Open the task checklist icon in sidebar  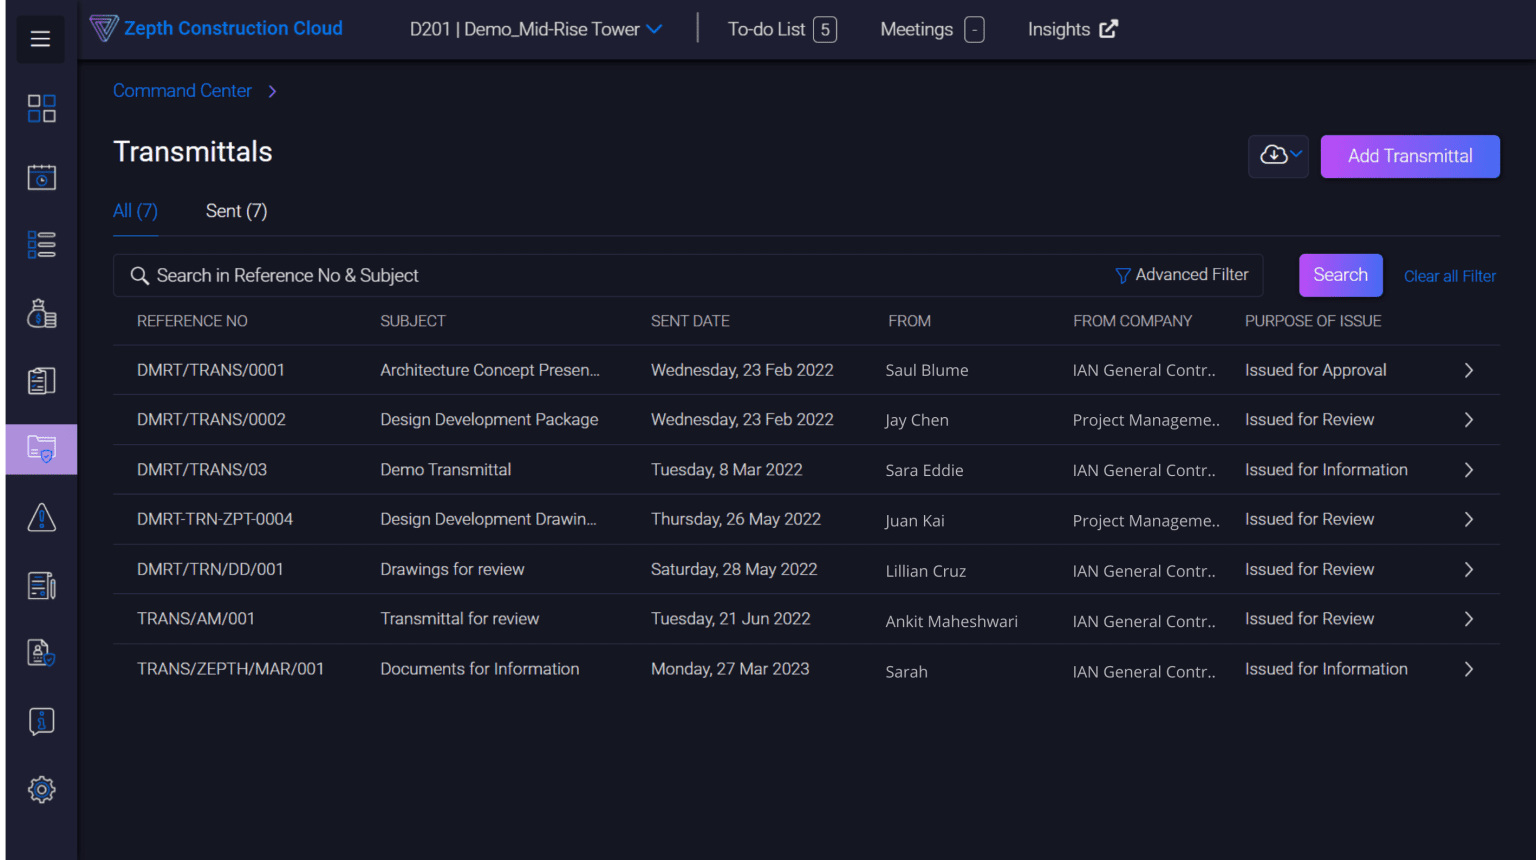[x=41, y=244]
